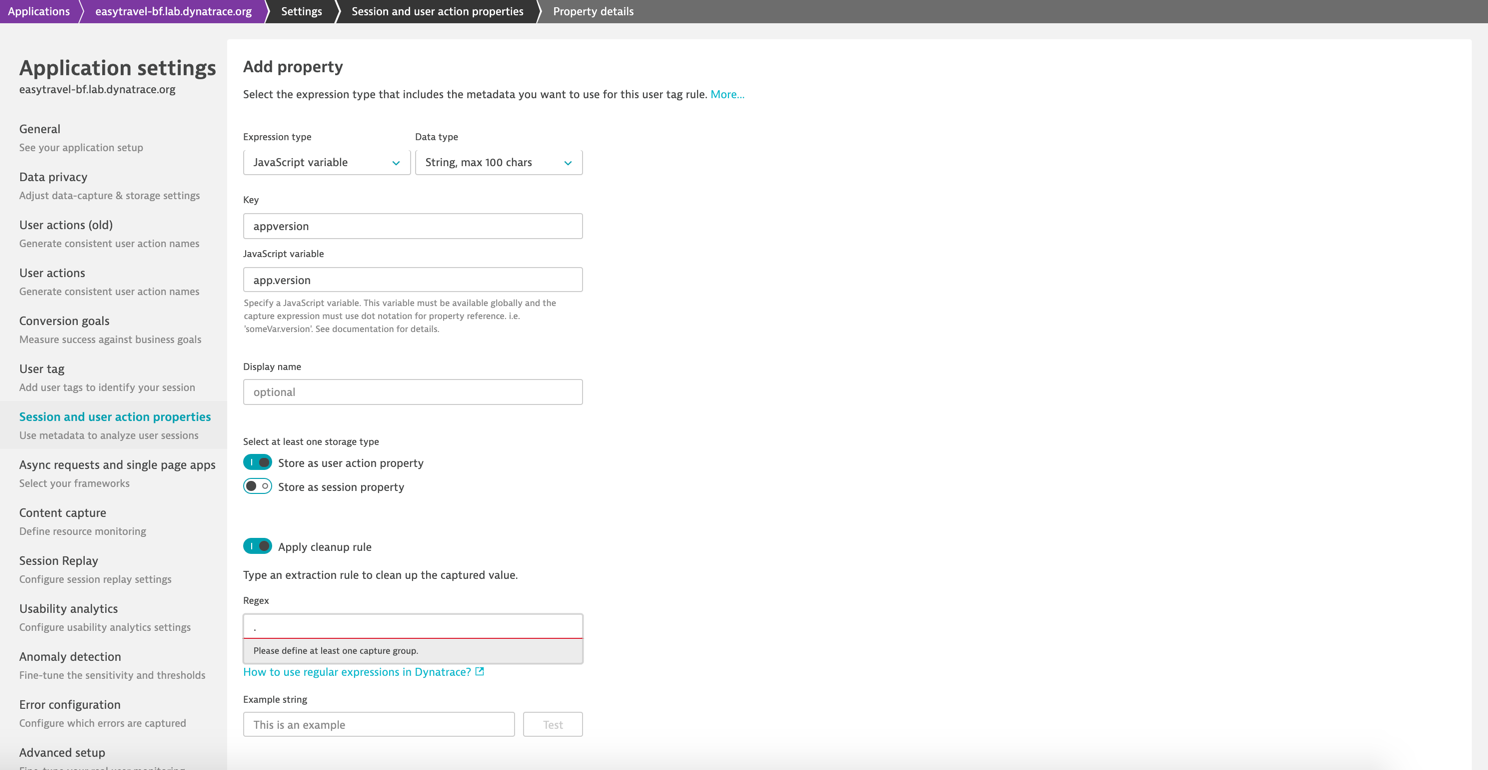Open the Expression type dropdown
1488x770 pixels.
(326, 162)
